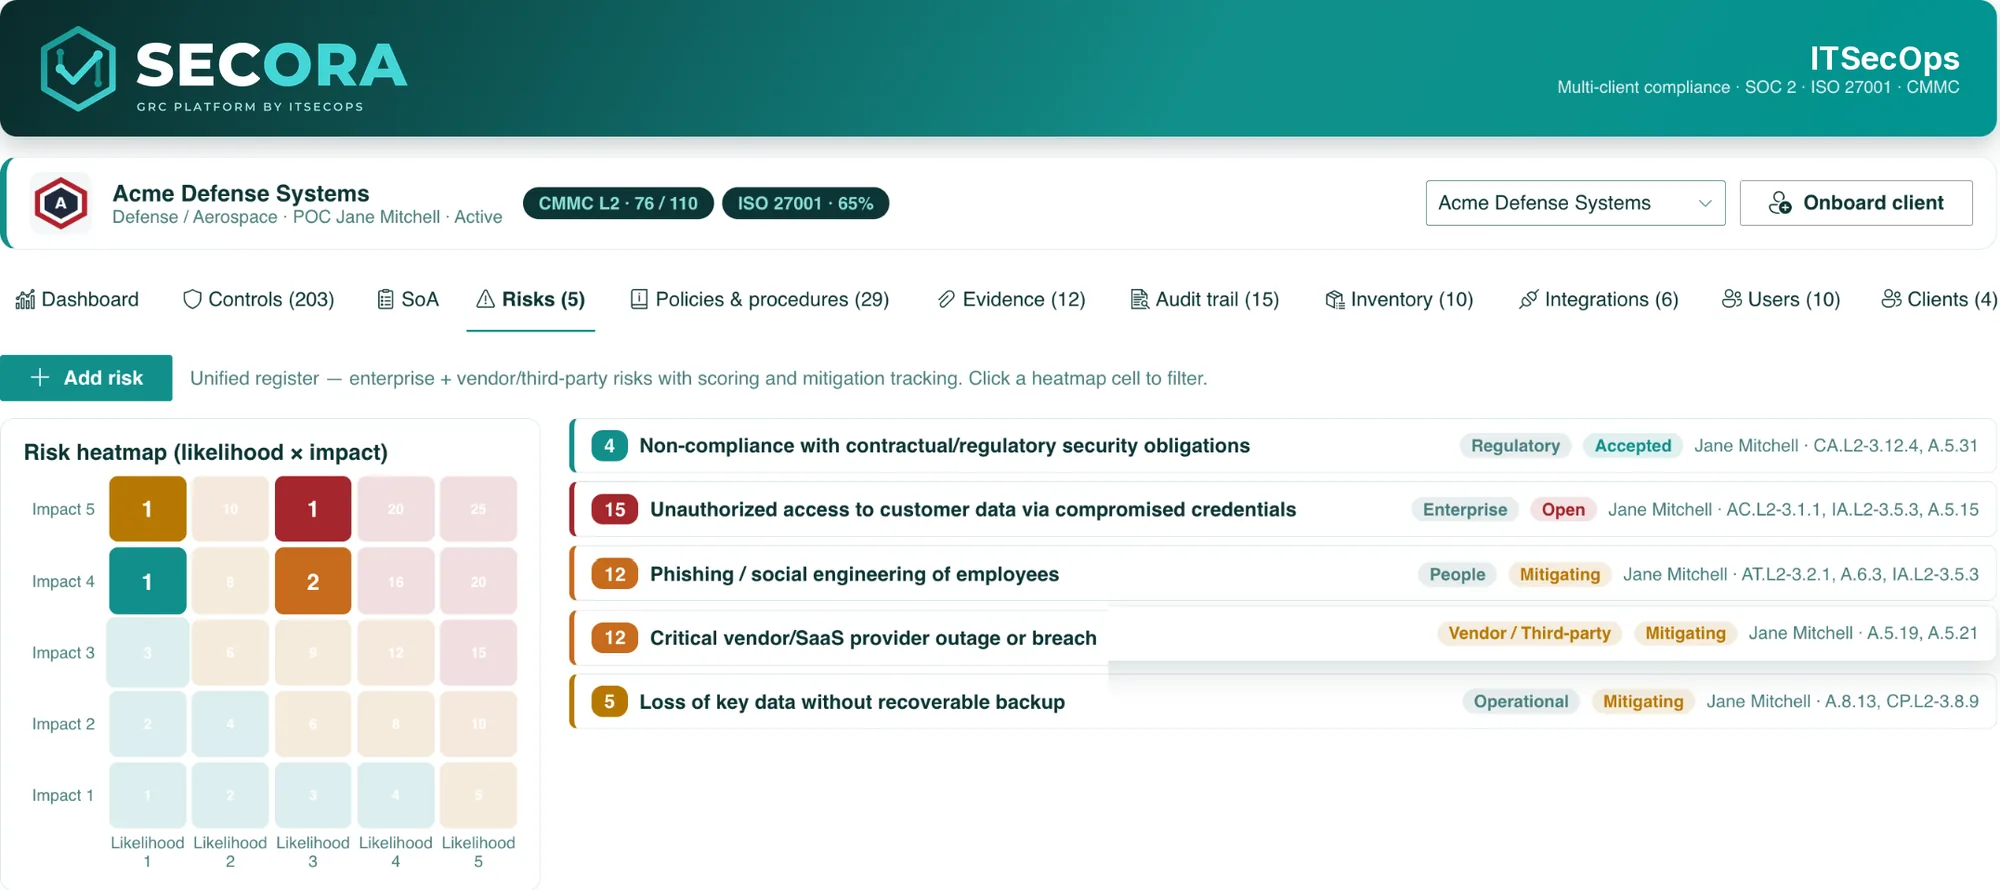The image size is (2000, 890).
Task: Filter by red heatmap cell Impact 5 Likelihood 3
Action: (313, 509)
